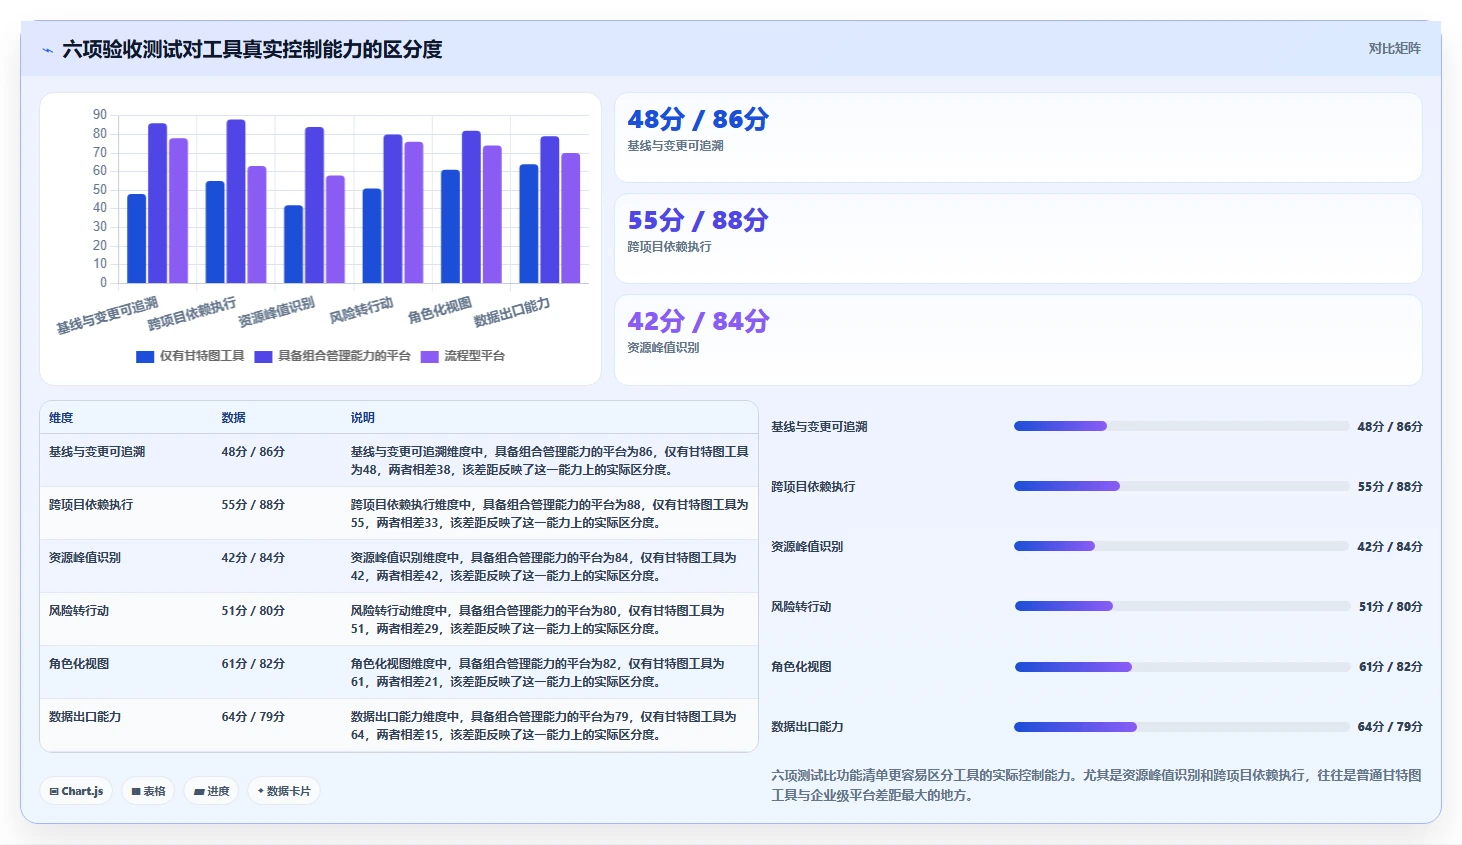Click the 风险转行动 progress bar

click(x=1182, y=606)
